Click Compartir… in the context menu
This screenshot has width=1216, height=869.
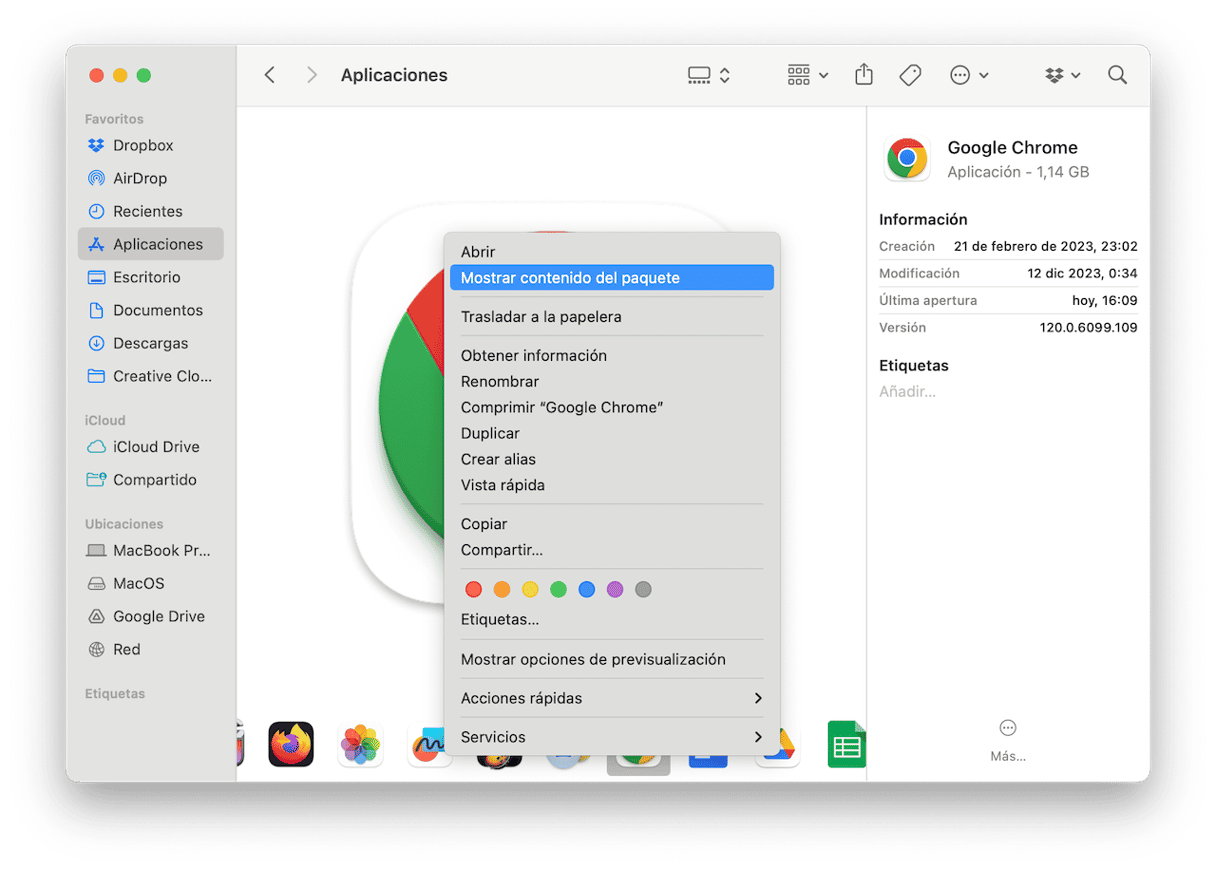[x=612, y=550]
